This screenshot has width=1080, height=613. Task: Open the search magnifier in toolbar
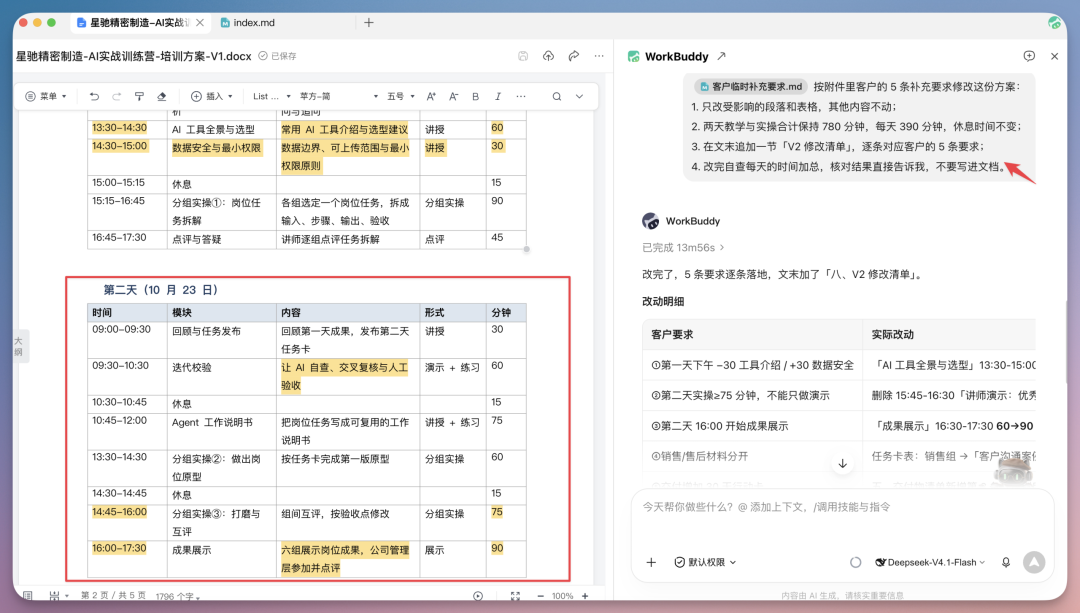click(557, 96)
